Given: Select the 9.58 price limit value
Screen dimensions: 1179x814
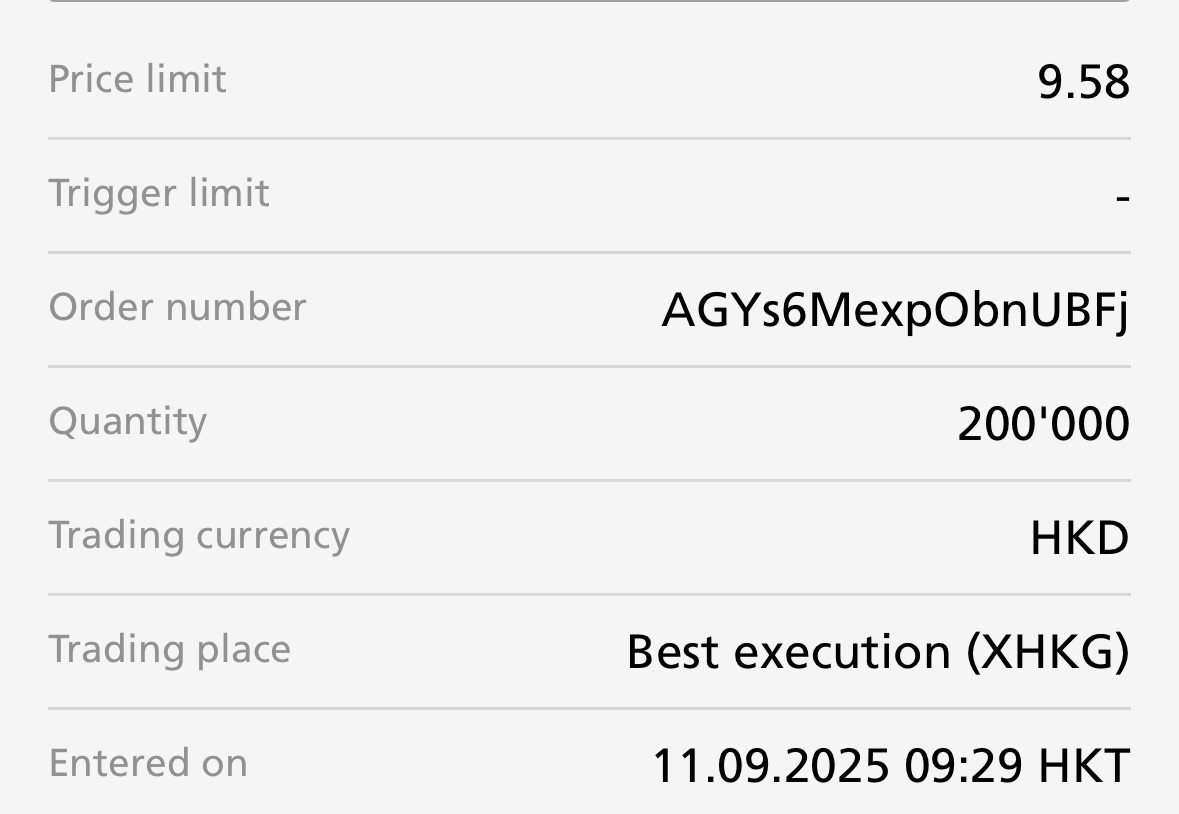Looking at the screenshot, I should click(x=1083, y=82).
